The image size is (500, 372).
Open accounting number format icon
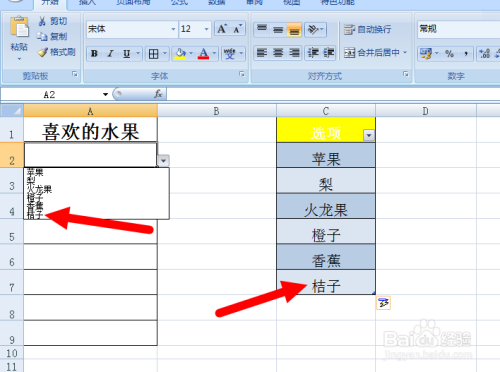point(426,53)
